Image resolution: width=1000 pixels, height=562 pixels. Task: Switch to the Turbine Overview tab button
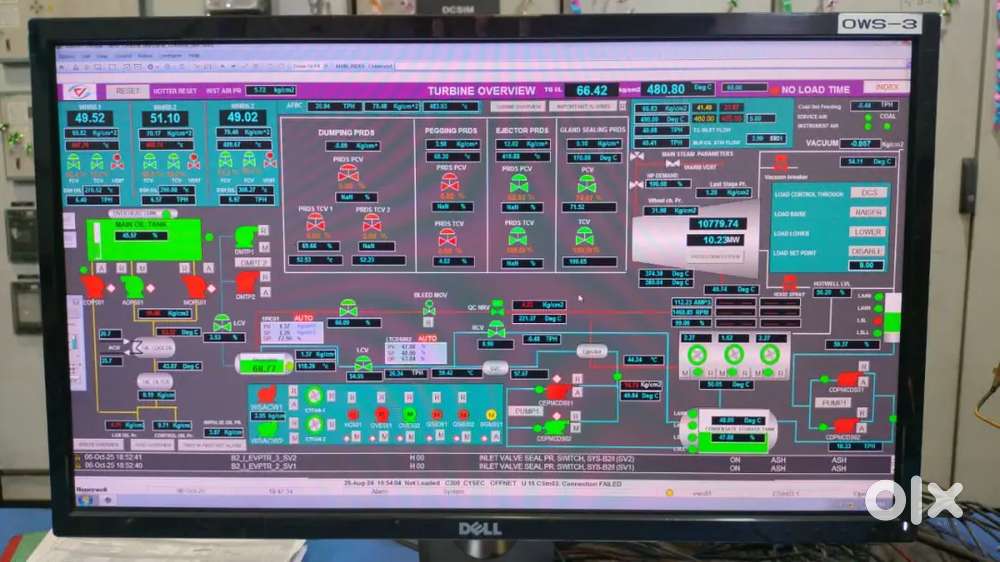pos(518,106)
